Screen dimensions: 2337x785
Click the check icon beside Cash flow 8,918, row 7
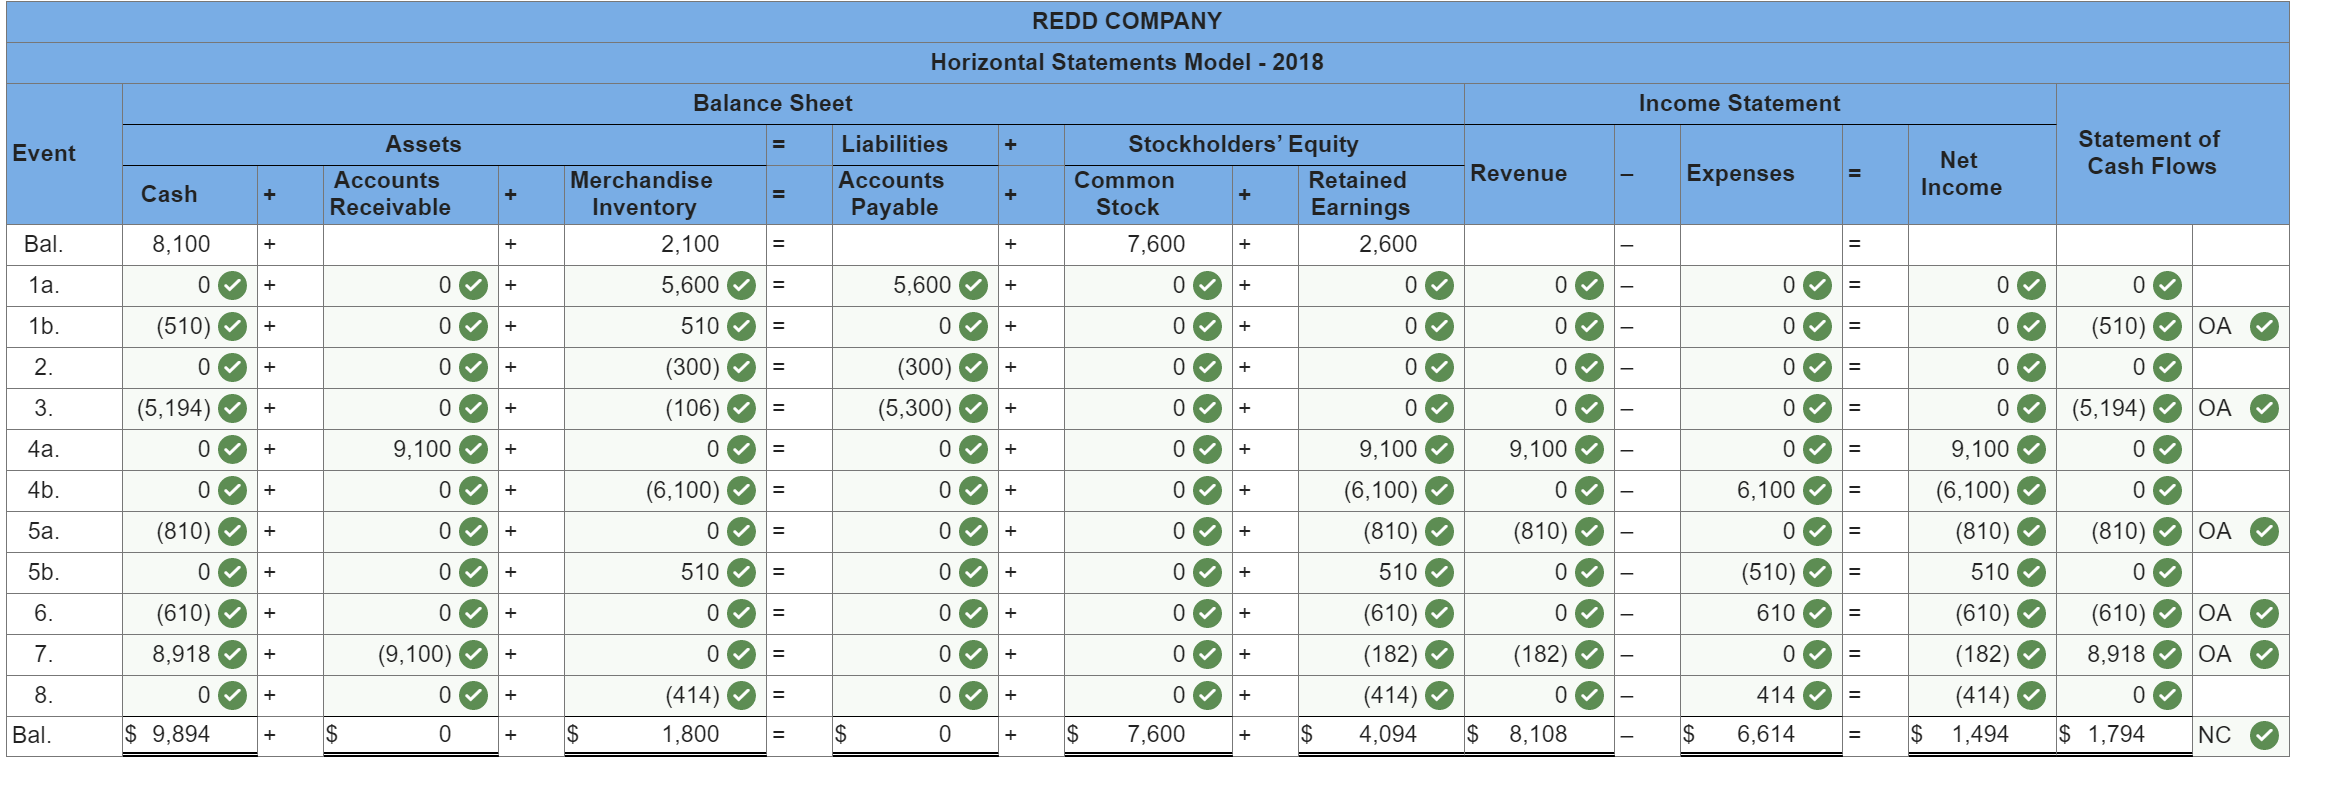coord(2167,654)
